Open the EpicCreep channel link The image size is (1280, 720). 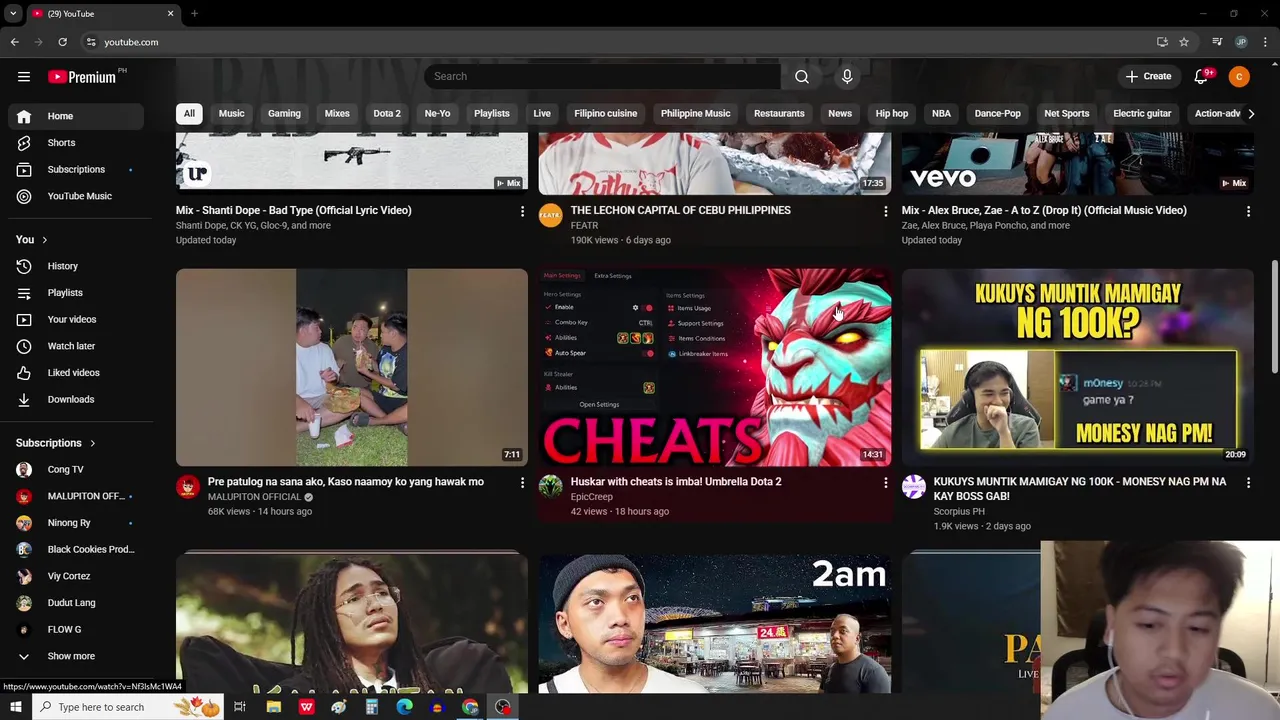592,497
